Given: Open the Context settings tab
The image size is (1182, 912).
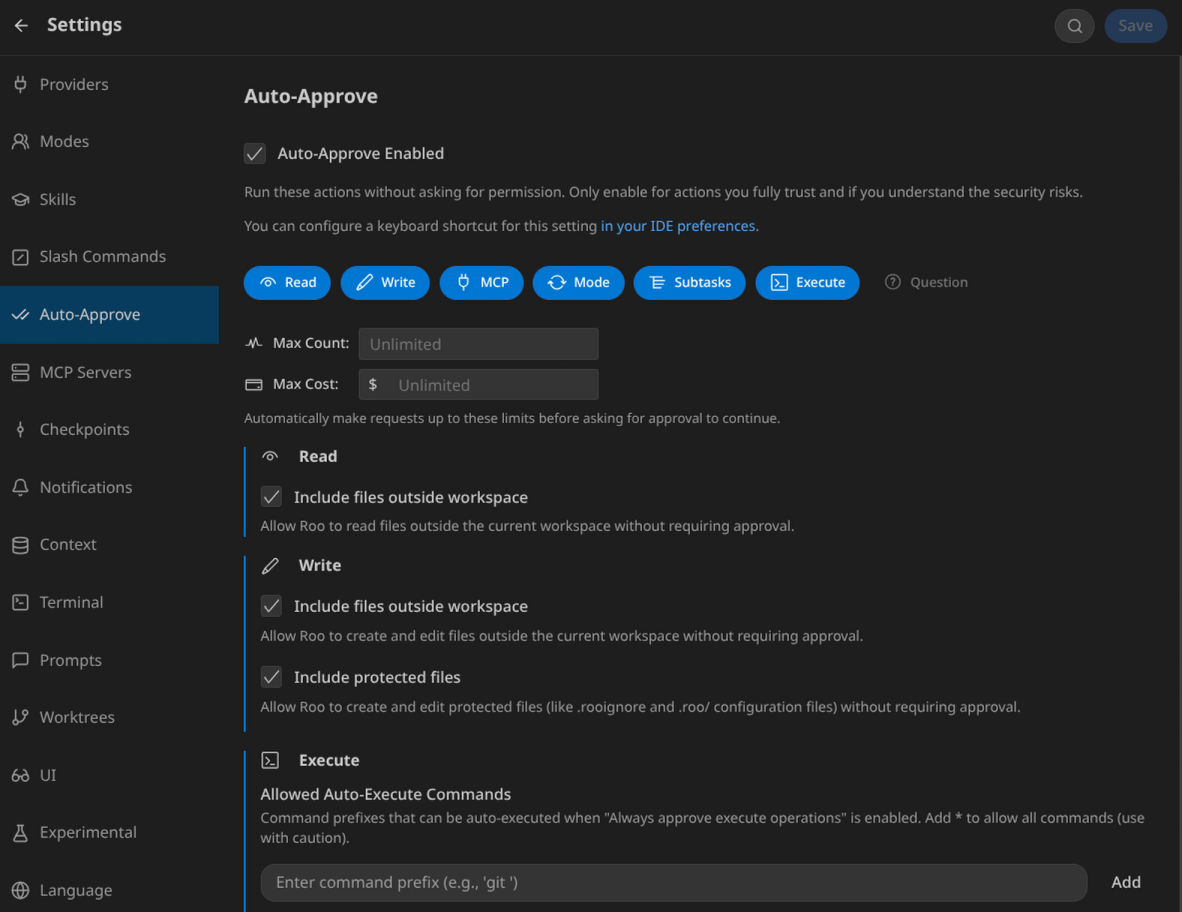Looking at the screenshot, I should coord(109,545).
